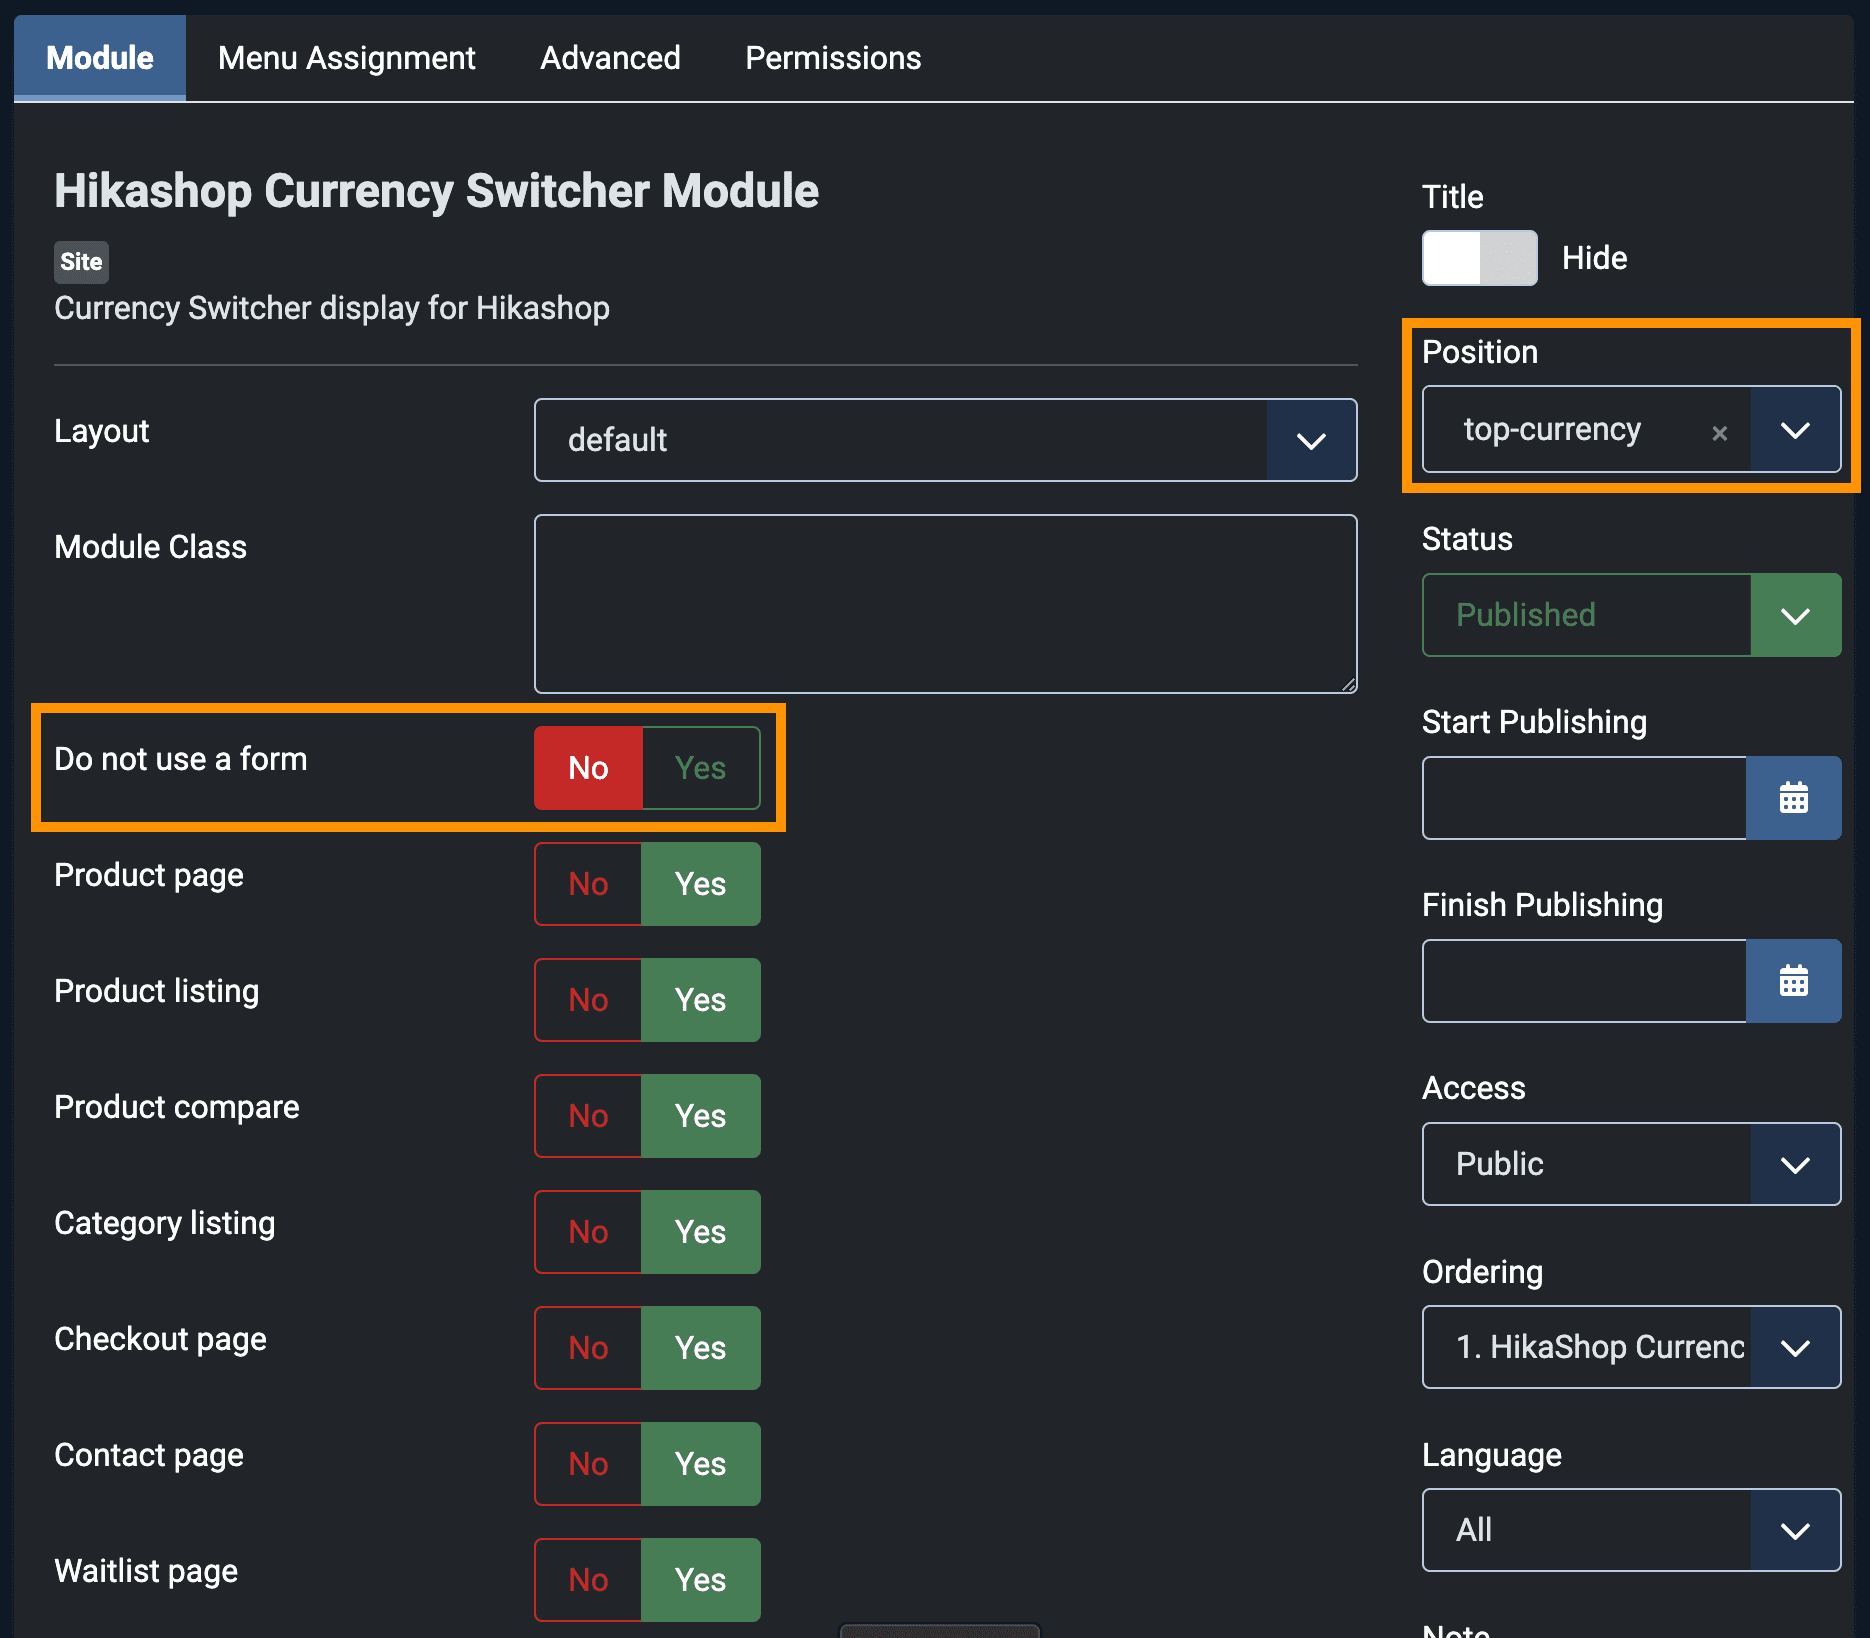Set Contact page to No

588,1464
